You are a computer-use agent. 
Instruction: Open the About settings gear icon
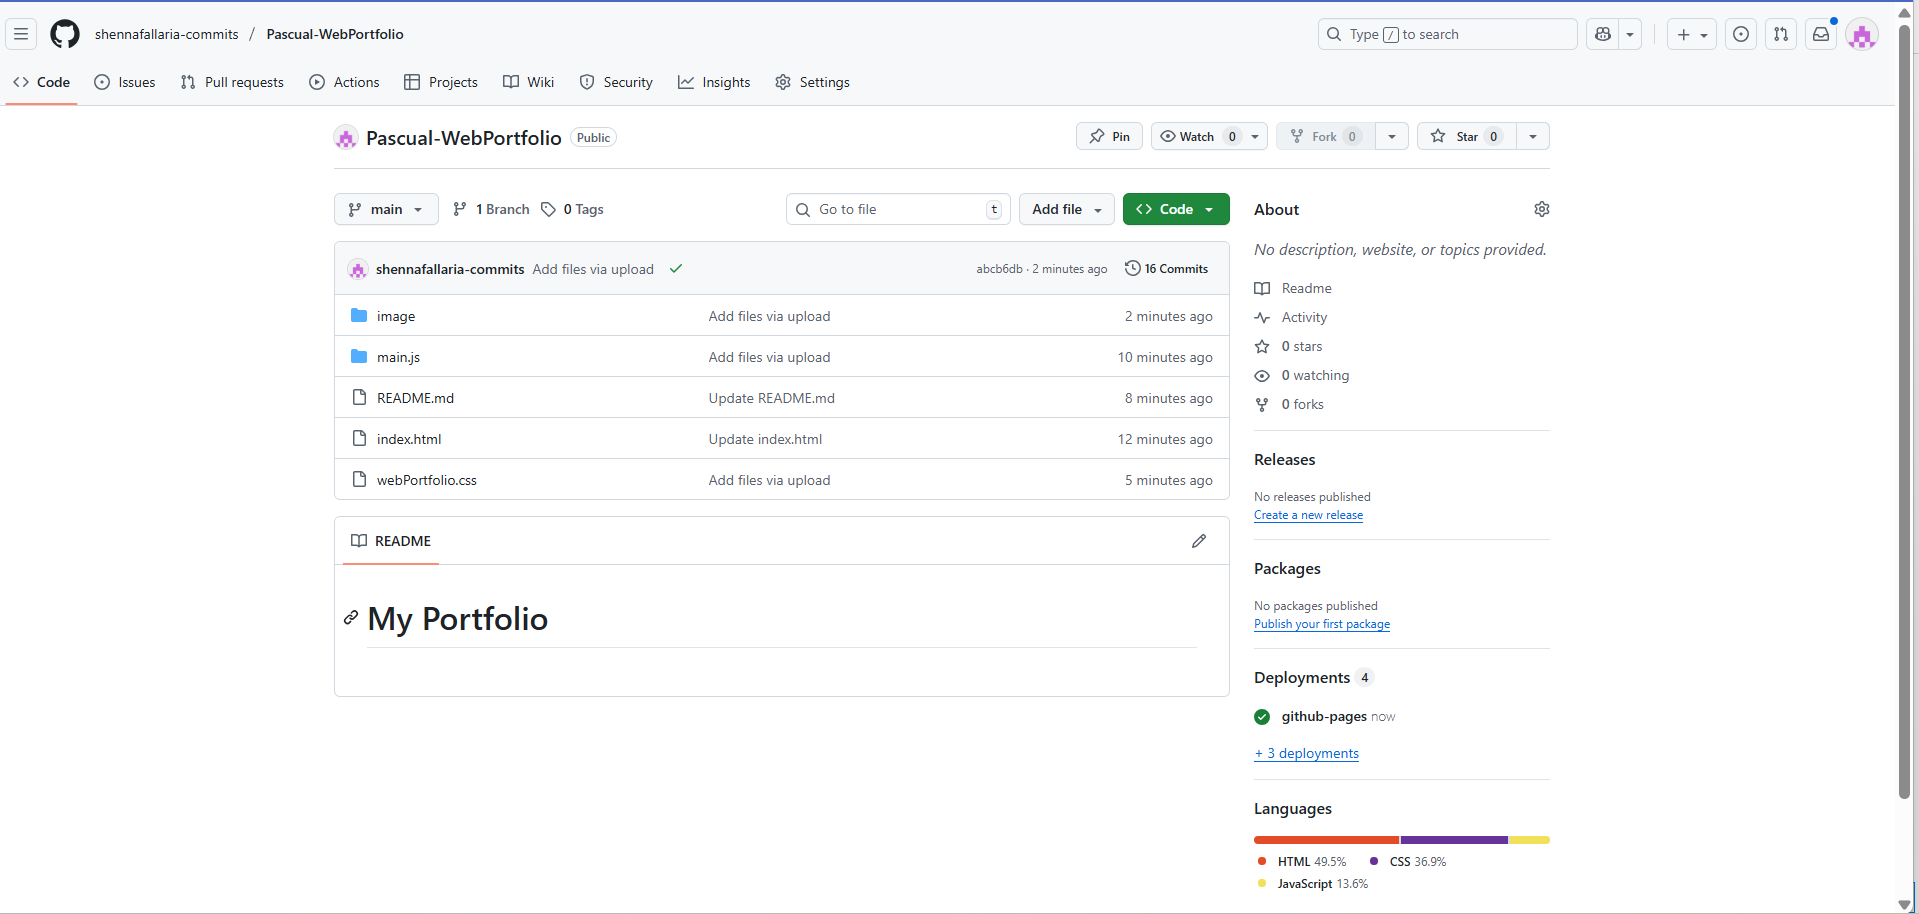tap(1541, 209)
